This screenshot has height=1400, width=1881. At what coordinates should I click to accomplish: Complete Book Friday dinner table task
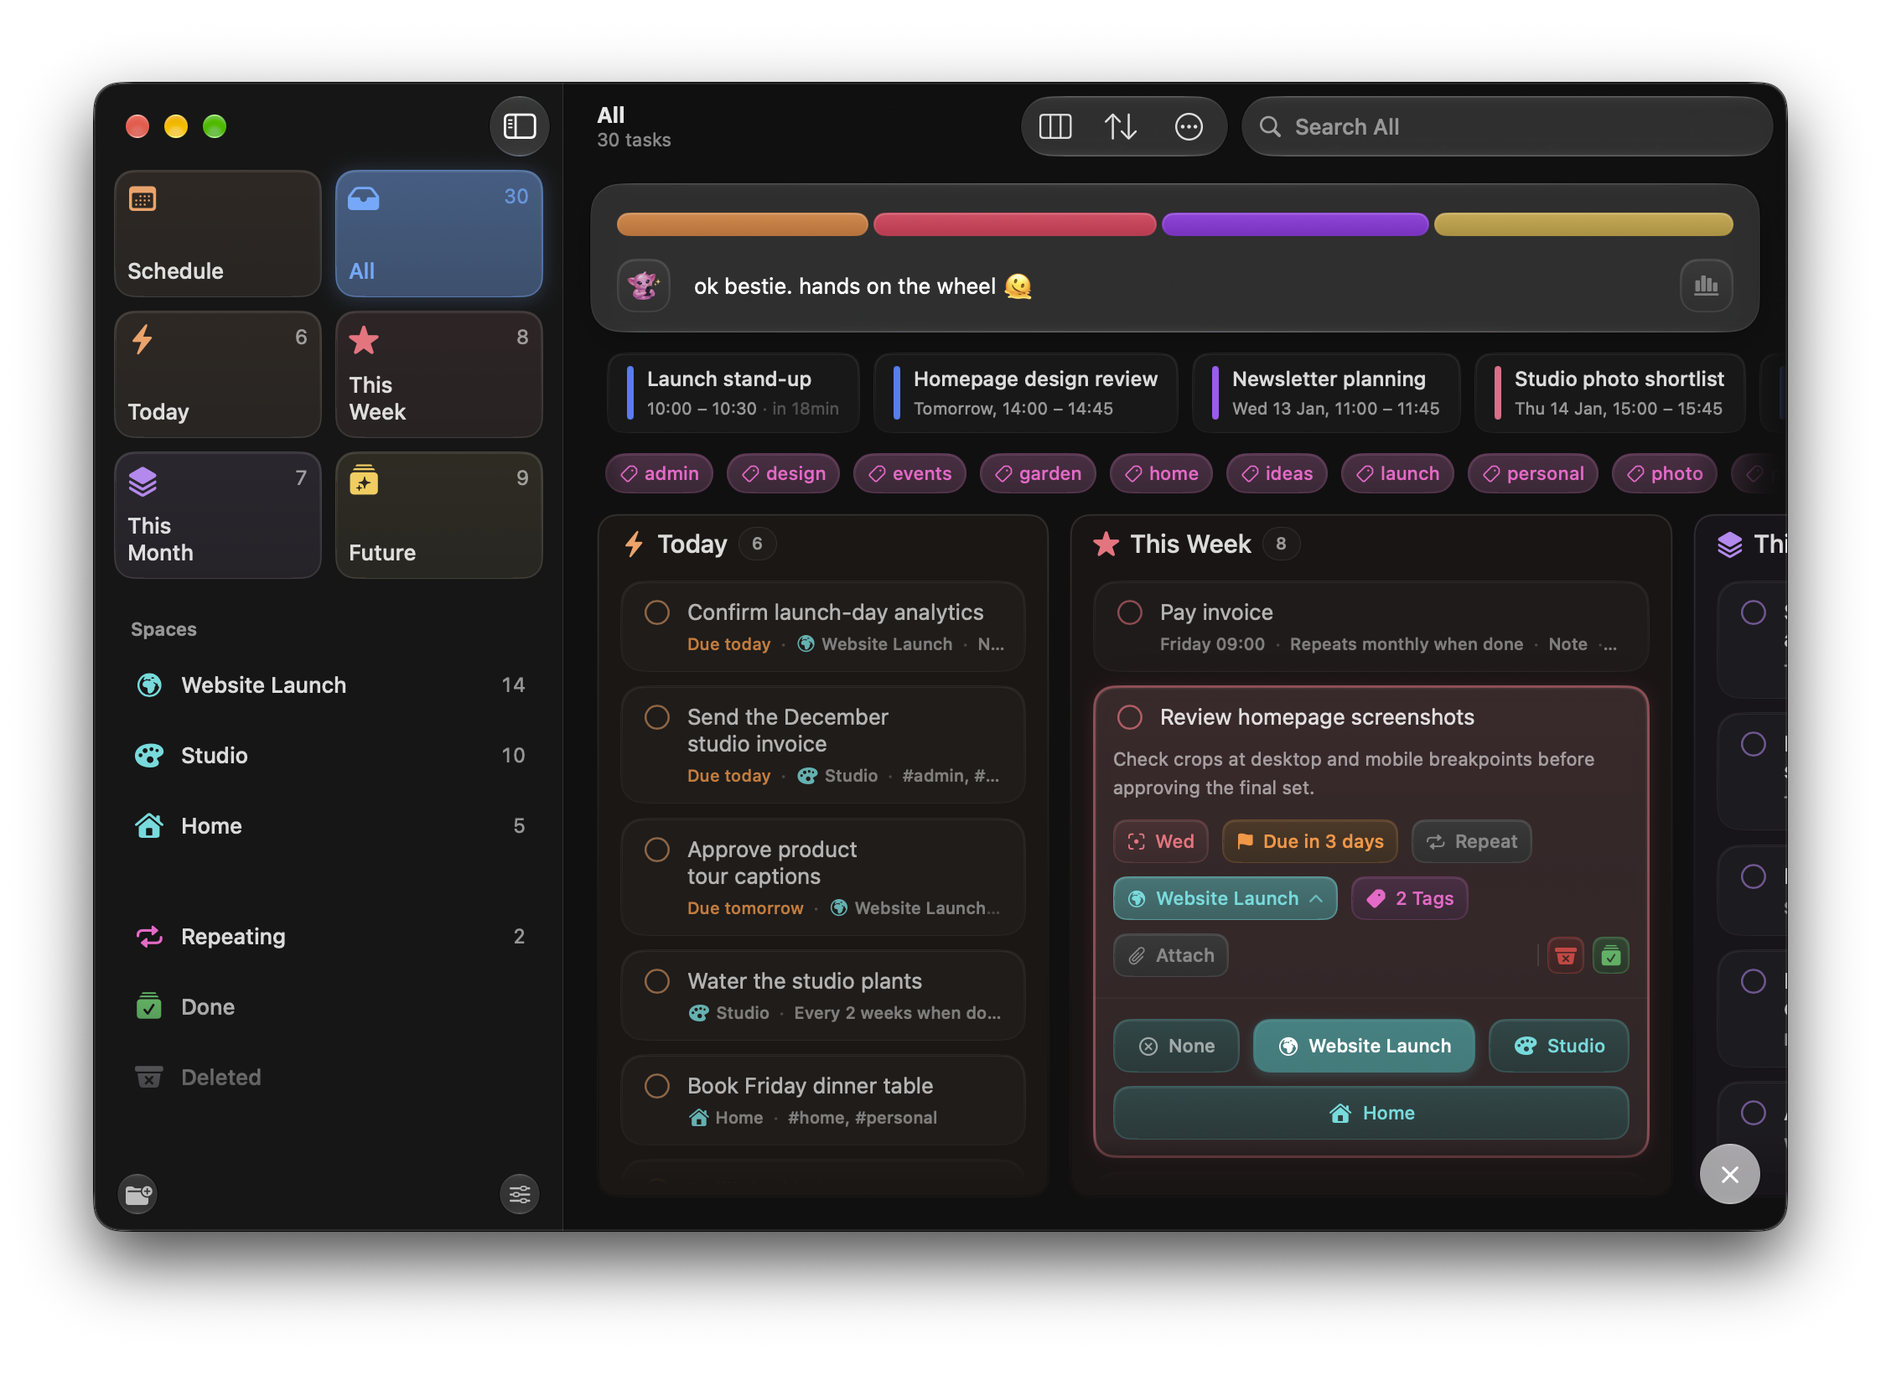click(x=657, y=1086)
